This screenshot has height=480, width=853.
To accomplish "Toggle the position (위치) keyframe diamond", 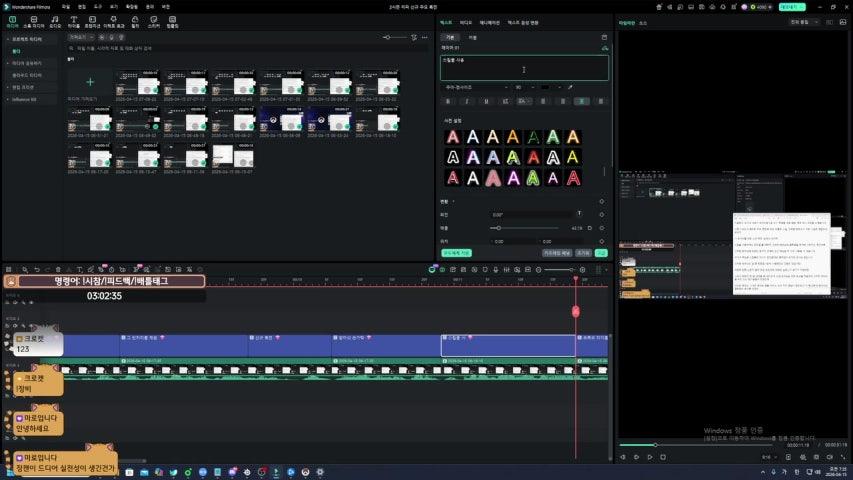I will pos(602,241).
